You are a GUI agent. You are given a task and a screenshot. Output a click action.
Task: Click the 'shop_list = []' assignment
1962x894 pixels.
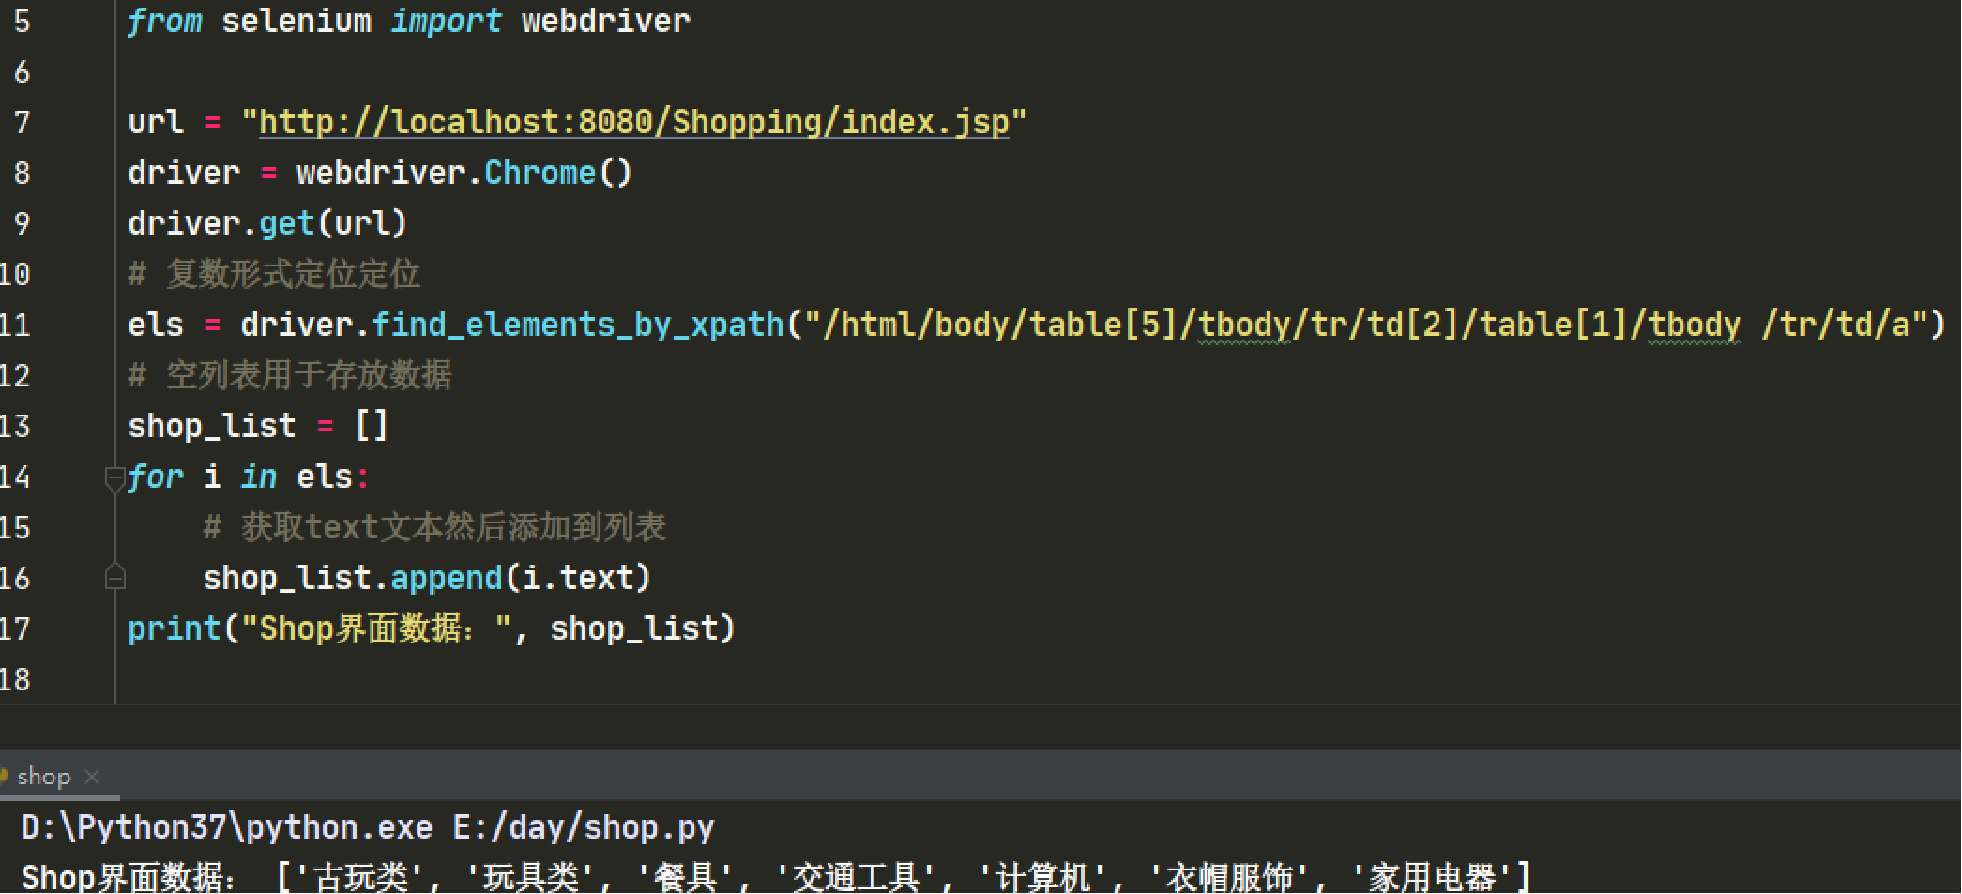[x=258, y=426]
